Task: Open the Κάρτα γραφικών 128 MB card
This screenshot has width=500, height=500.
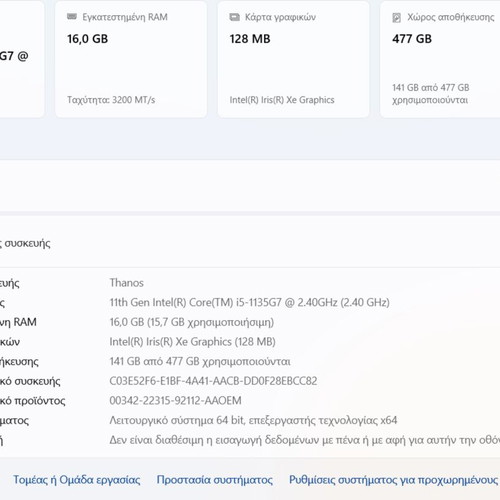Action: coord(293,59)
